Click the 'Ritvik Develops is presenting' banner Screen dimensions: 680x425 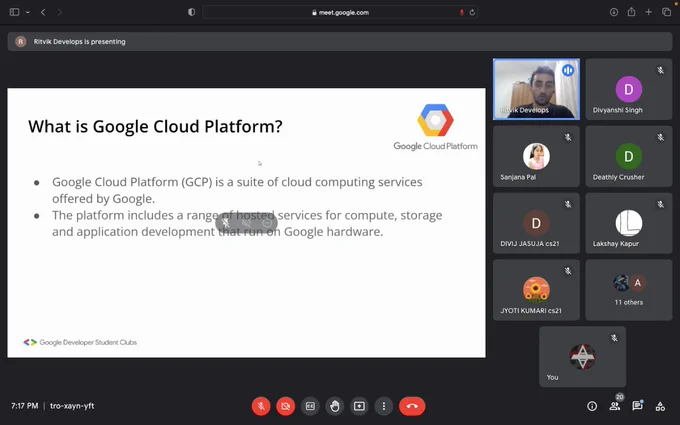(x=340, y=42)
